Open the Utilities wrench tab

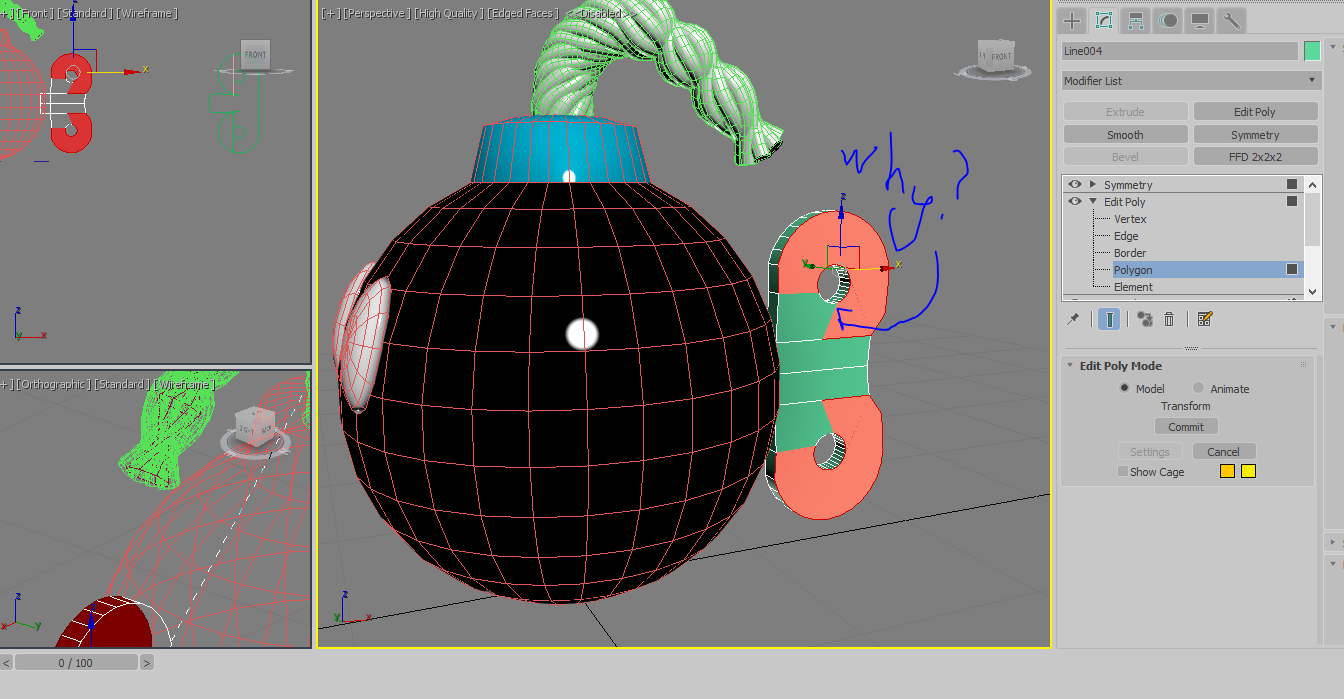(x=1231, y=20)
